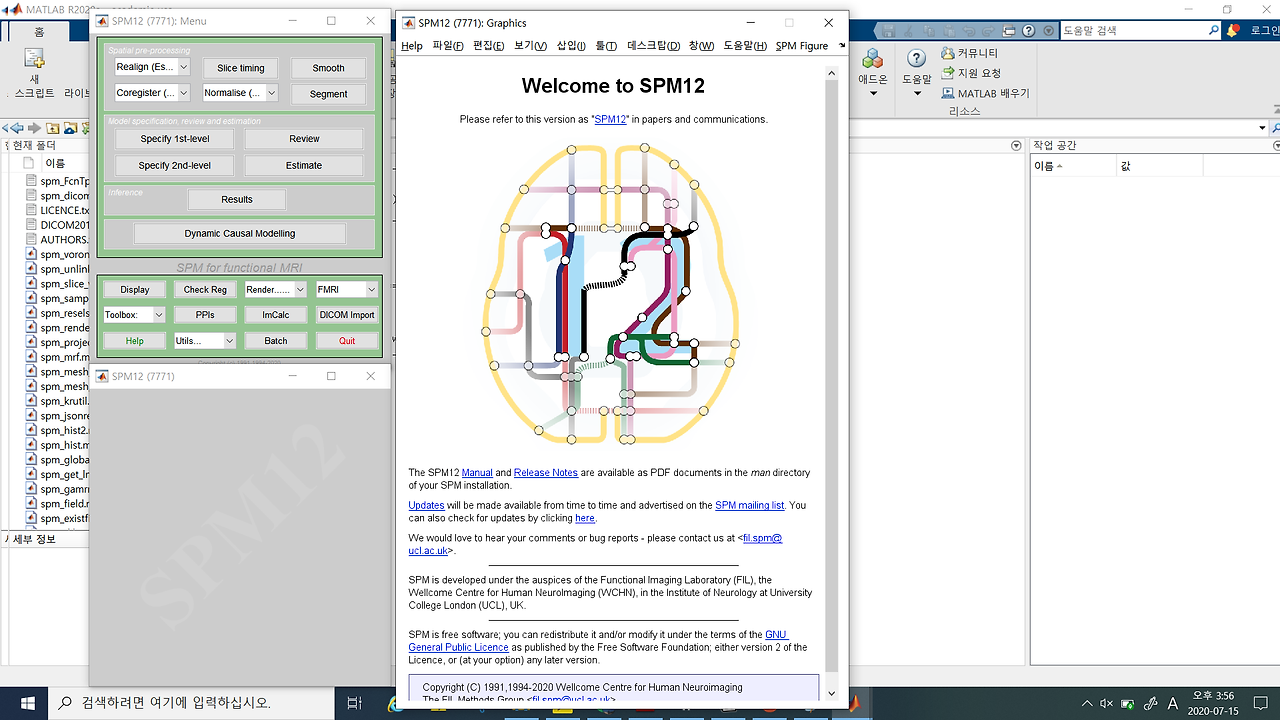Viewport: 1280px width, 720px height.
Task: Expand the Add-Ons dropdown arrow
Action: (x=873, y=94)
